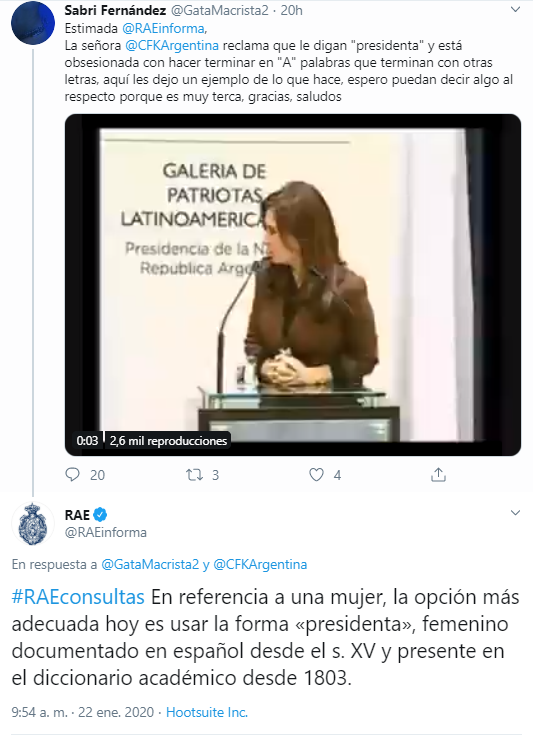Click the 20h tweet timestamp
The height and width of the screenshot is (736, 533).
(x=291, y=10)
